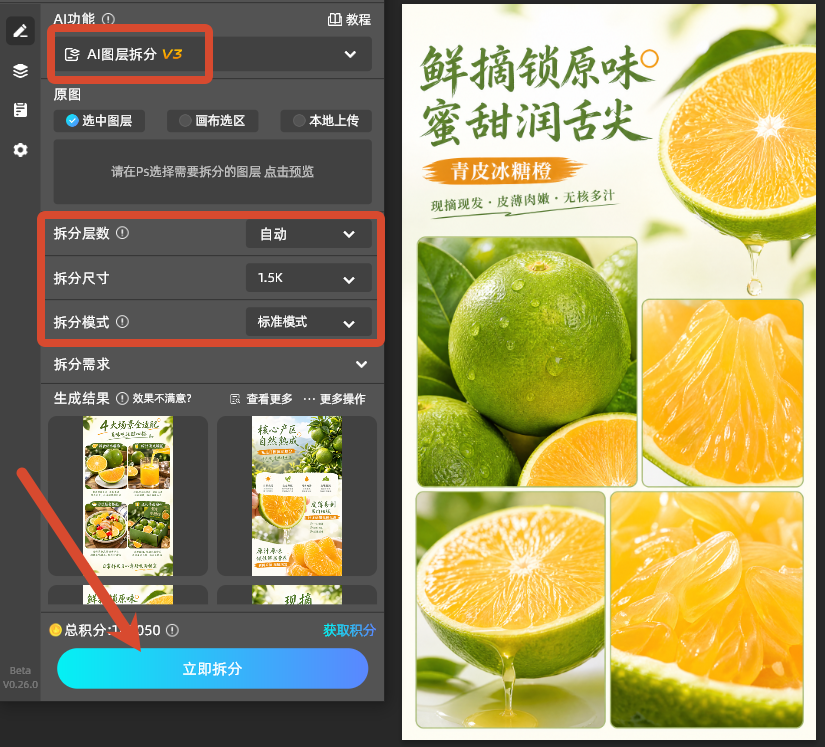Open the 4大场景 result thumbnail
This screenshot has height=747, width=825.
(x=128, y=496)
